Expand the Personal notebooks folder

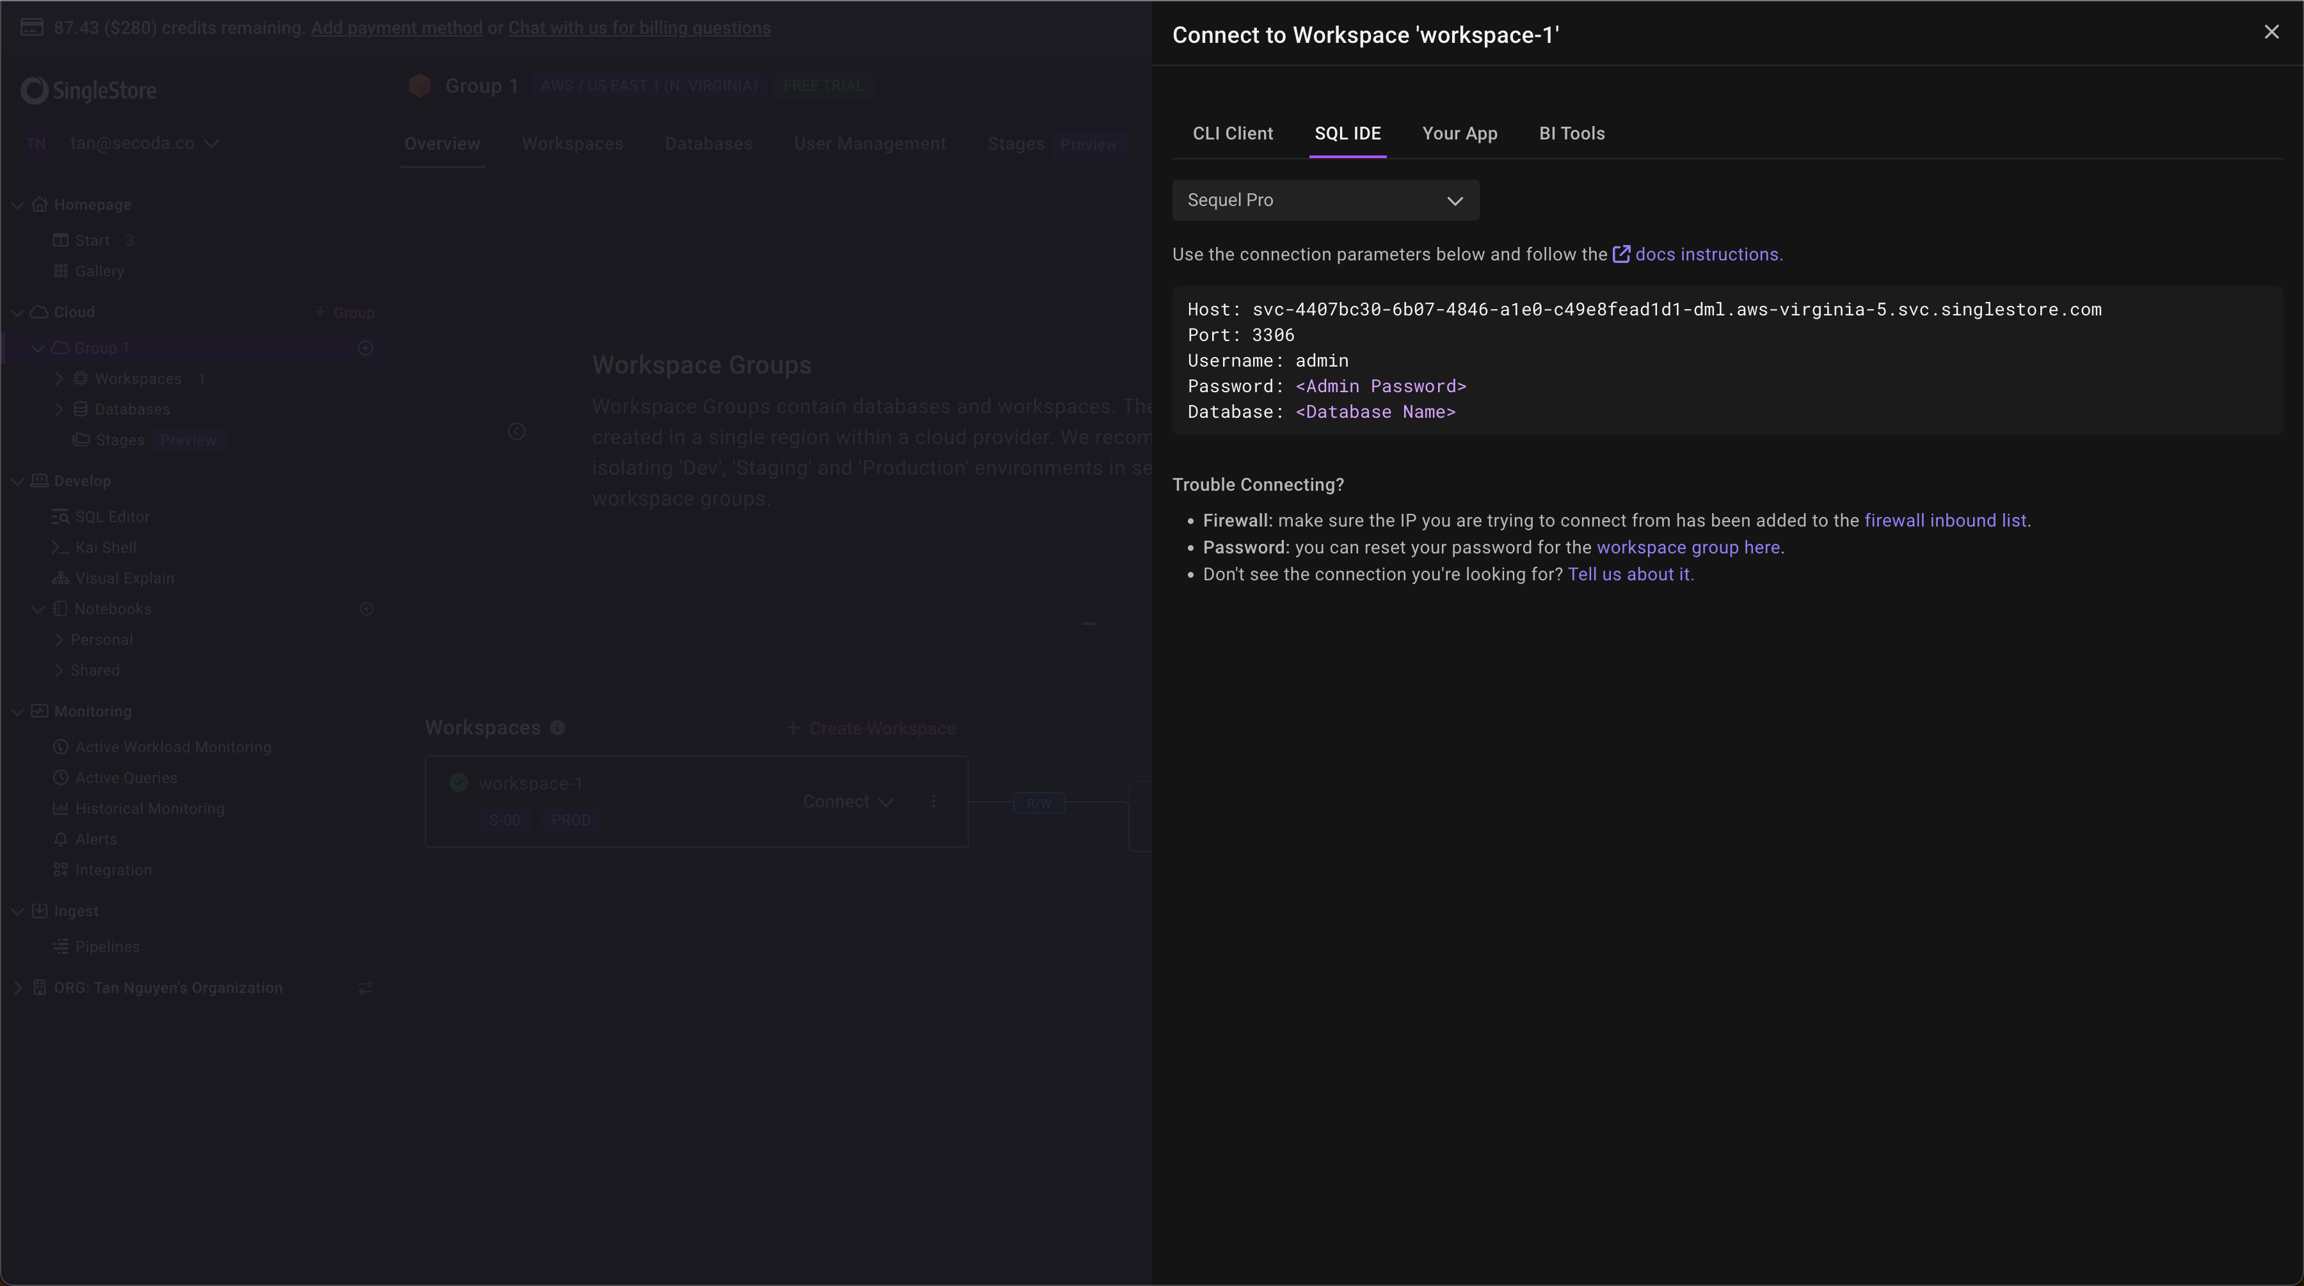pos(59,640)
